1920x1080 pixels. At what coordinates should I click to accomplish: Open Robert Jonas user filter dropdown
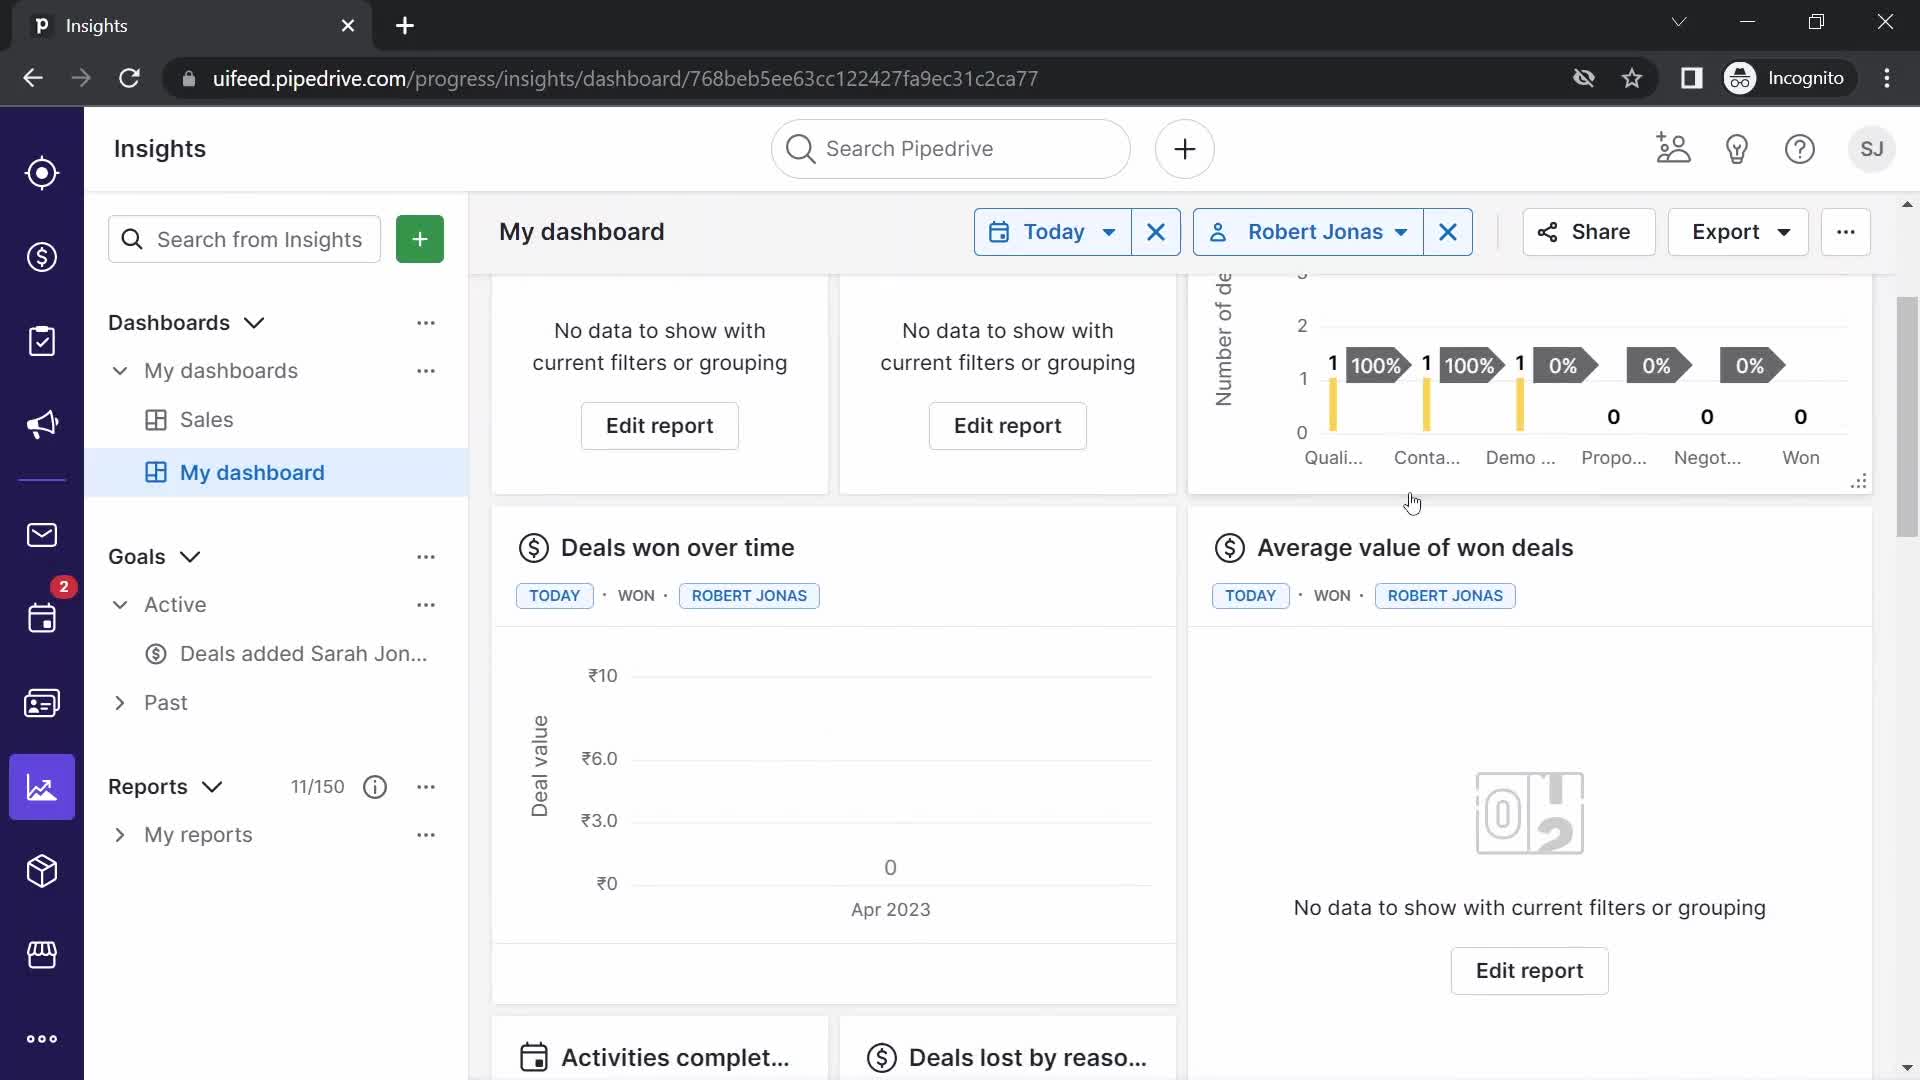tap(1308, 232)
